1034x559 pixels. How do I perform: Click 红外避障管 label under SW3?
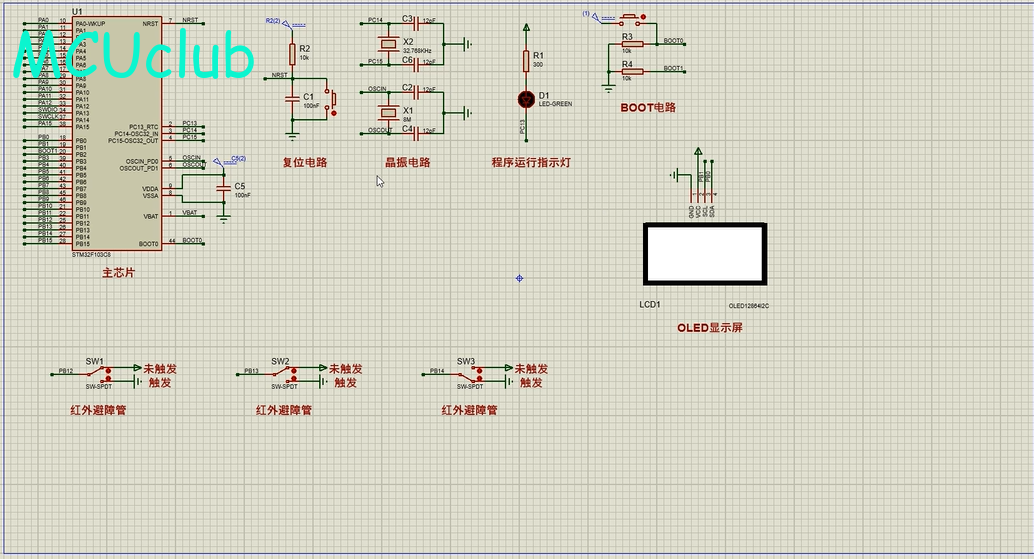(470, 410)
